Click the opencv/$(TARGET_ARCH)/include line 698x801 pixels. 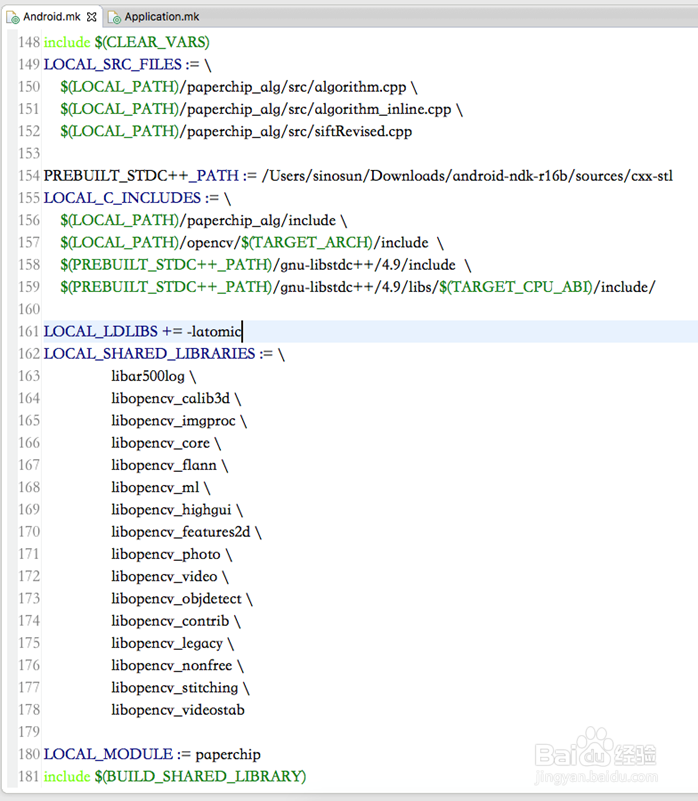click(x=252, y=242)
